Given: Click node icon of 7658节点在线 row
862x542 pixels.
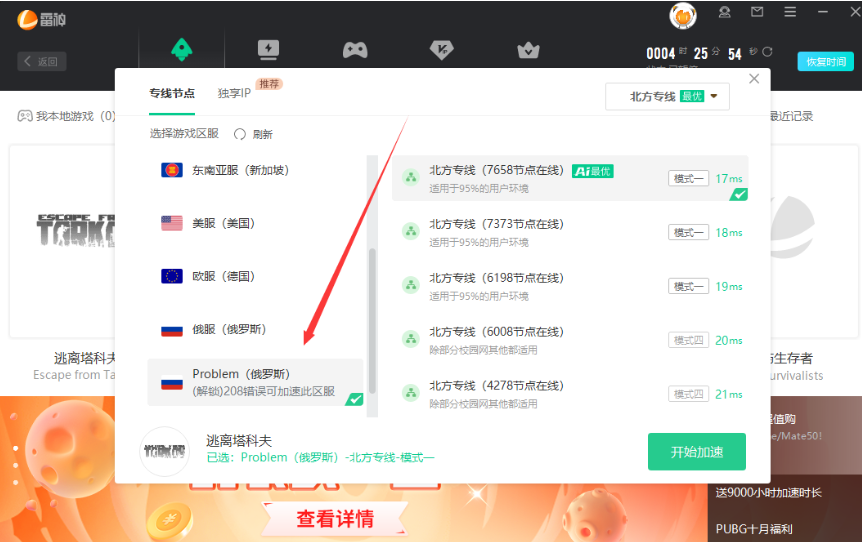Looking at the screenshot, I should pyautogui.click(x=411, y=178).
